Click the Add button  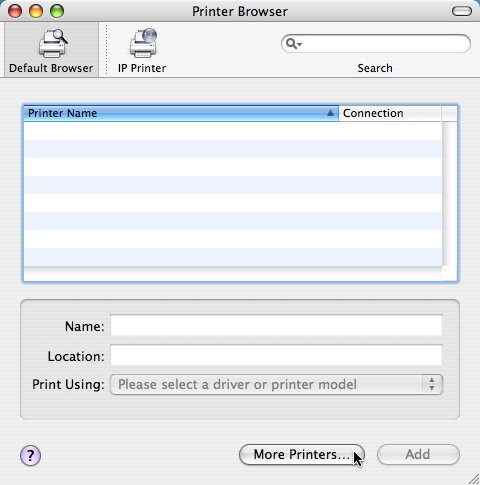point(418,454)
